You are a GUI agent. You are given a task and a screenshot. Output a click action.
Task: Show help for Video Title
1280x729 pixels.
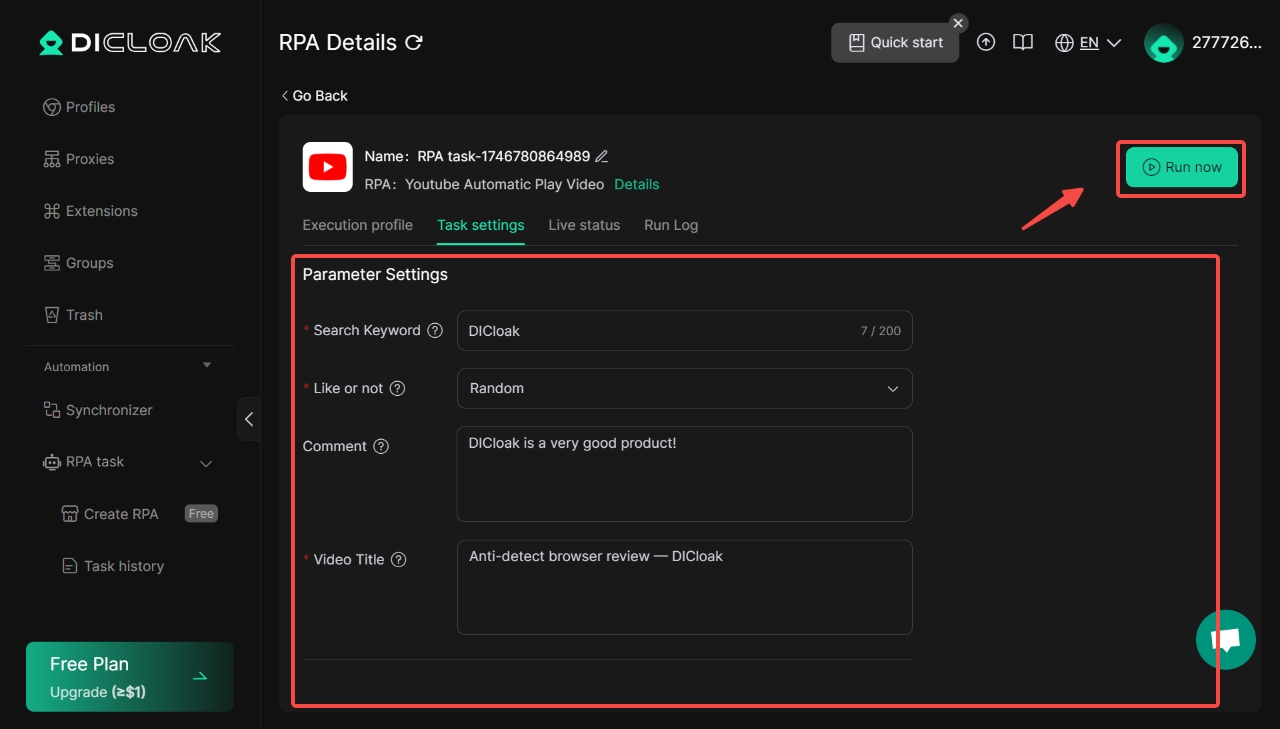(399, 559)
